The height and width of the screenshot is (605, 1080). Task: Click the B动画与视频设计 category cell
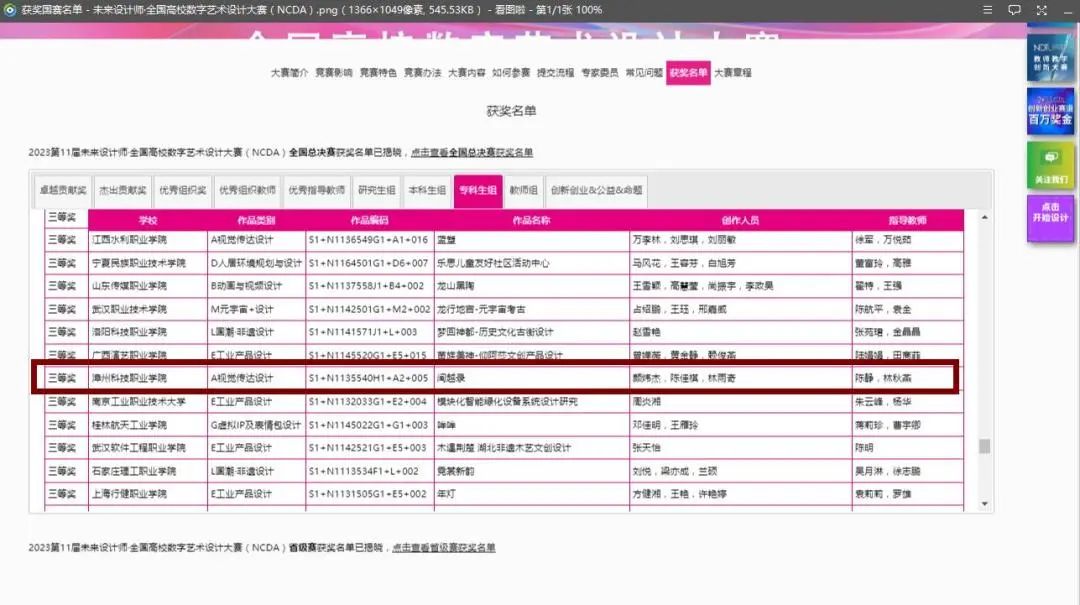point(256,286)
